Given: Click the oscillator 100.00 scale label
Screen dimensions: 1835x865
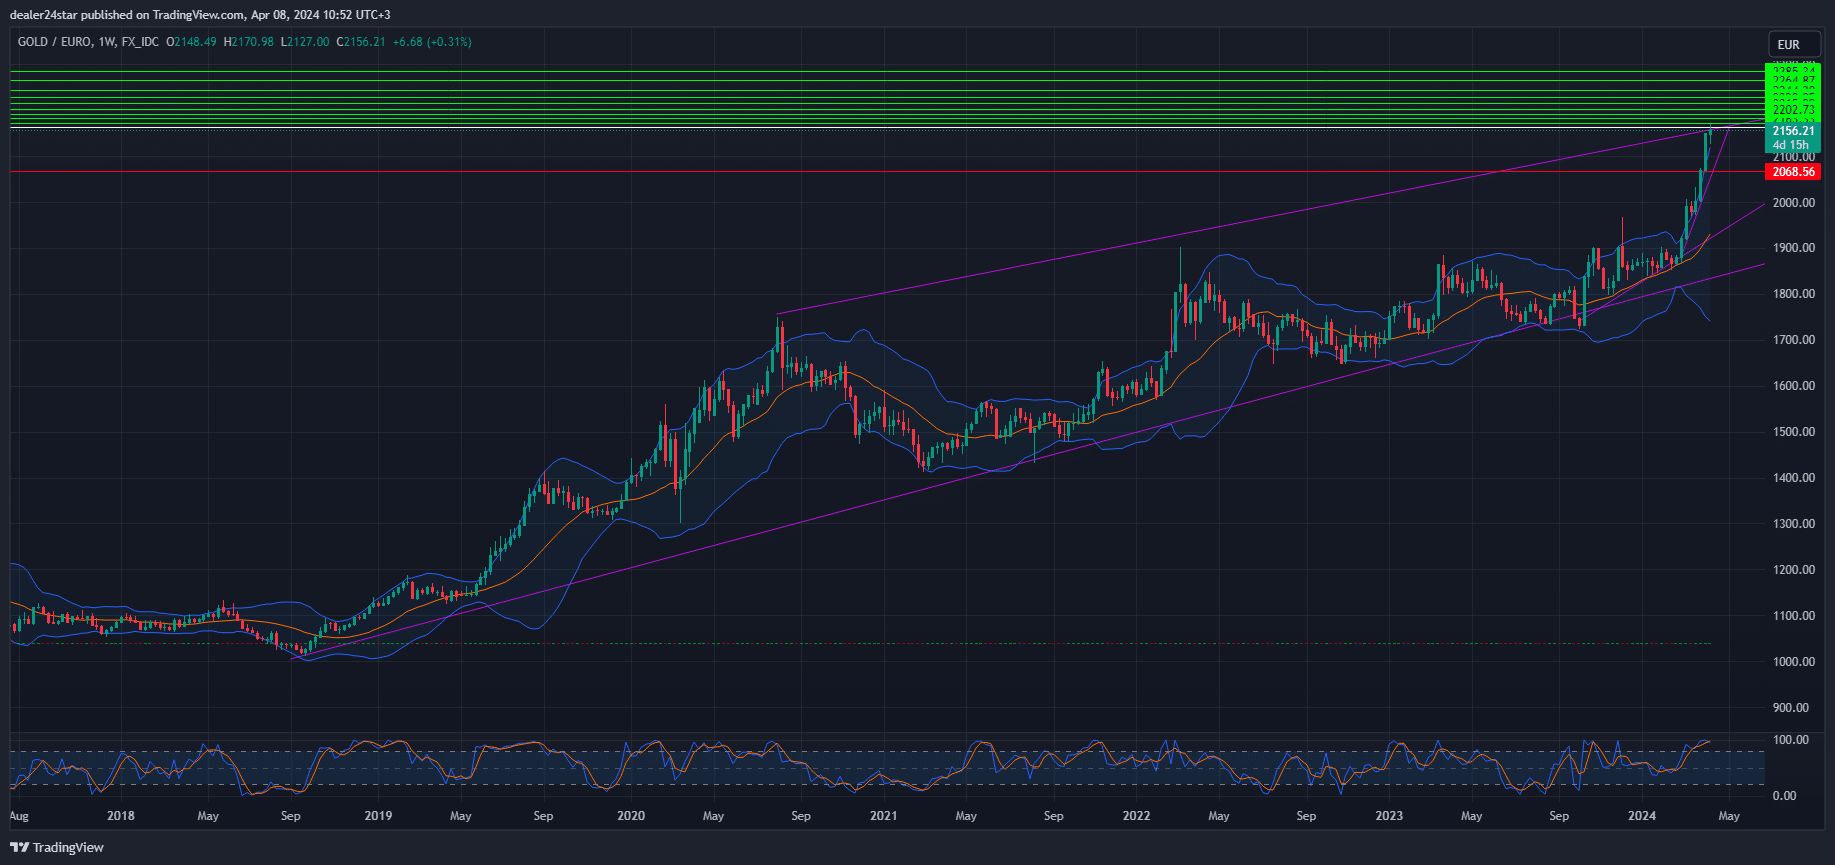Looking at the screenshot, I should point(1791,740).
